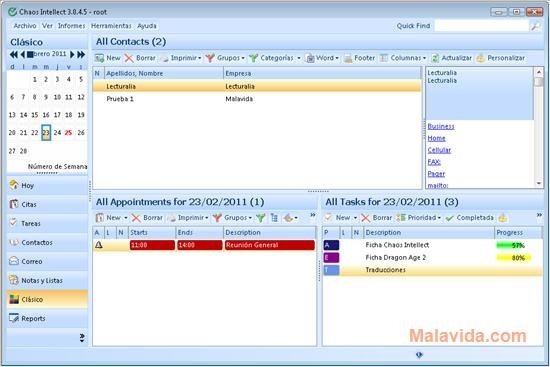Image resolution: width=550 pixels, height=367 pixels.
Task: Click Personalizar in contacts toolbar
Action: [x=501, y=58]
